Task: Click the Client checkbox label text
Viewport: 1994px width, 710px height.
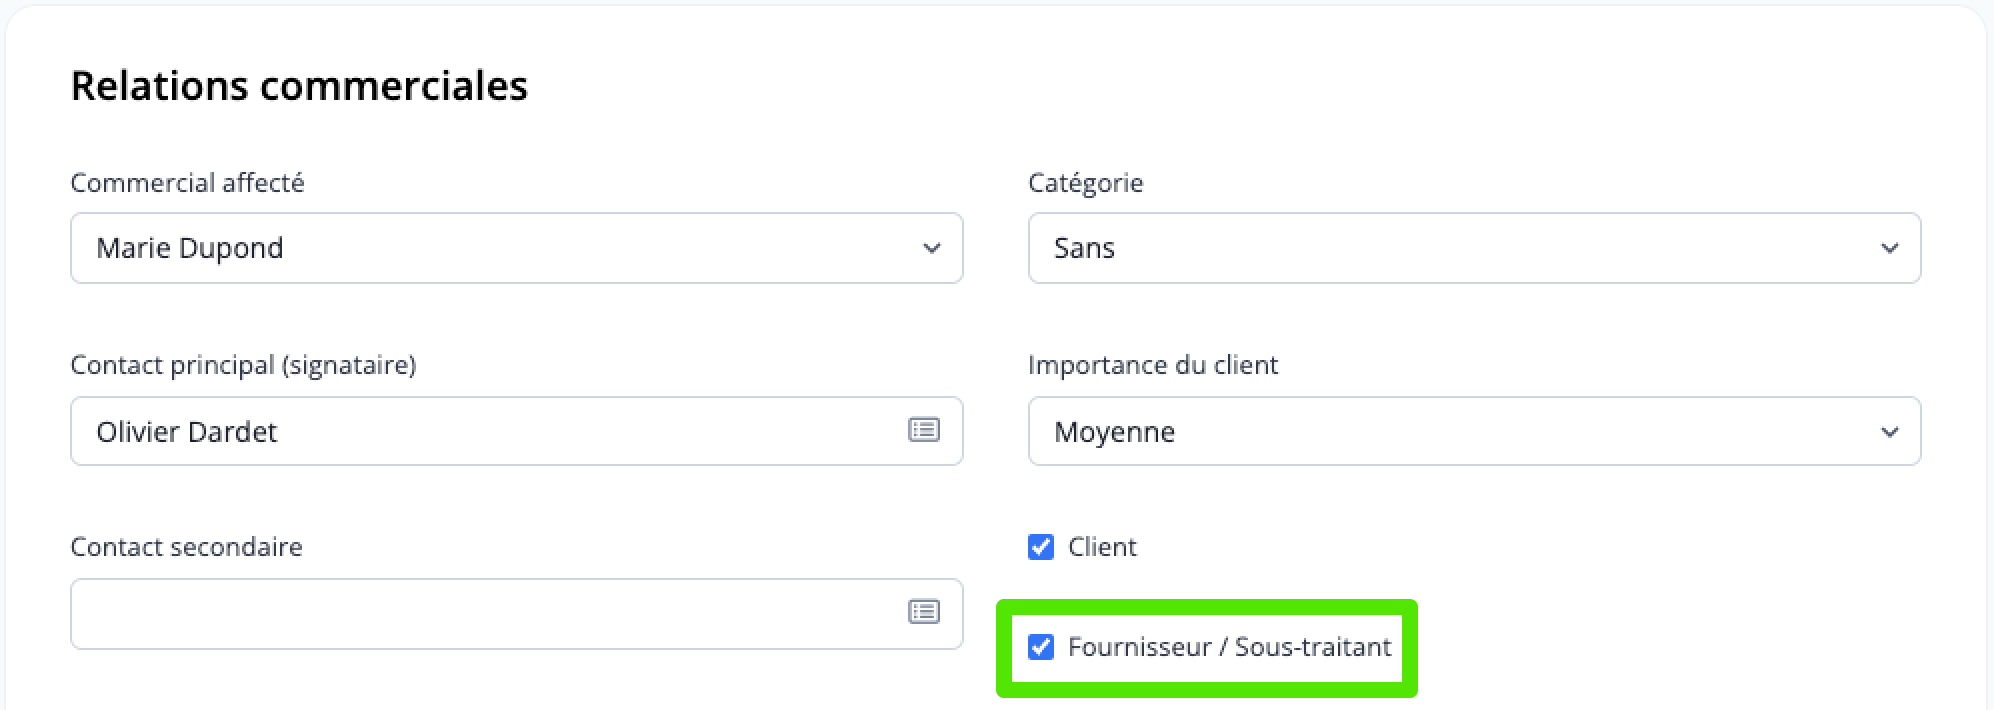Action: (1102, 547)
